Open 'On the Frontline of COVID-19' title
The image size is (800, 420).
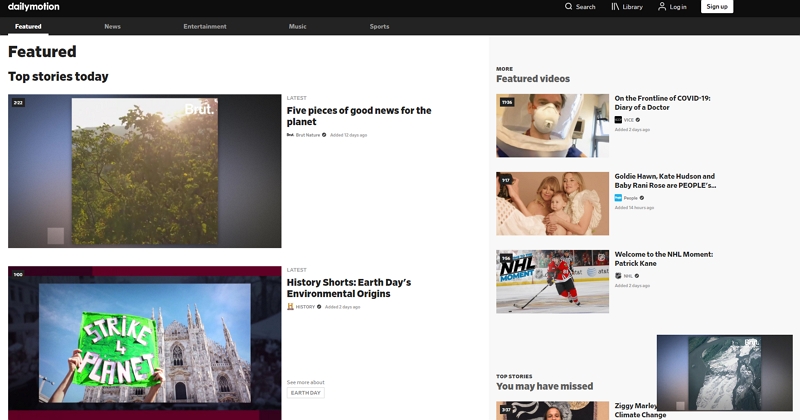click(x=662, y=103)
